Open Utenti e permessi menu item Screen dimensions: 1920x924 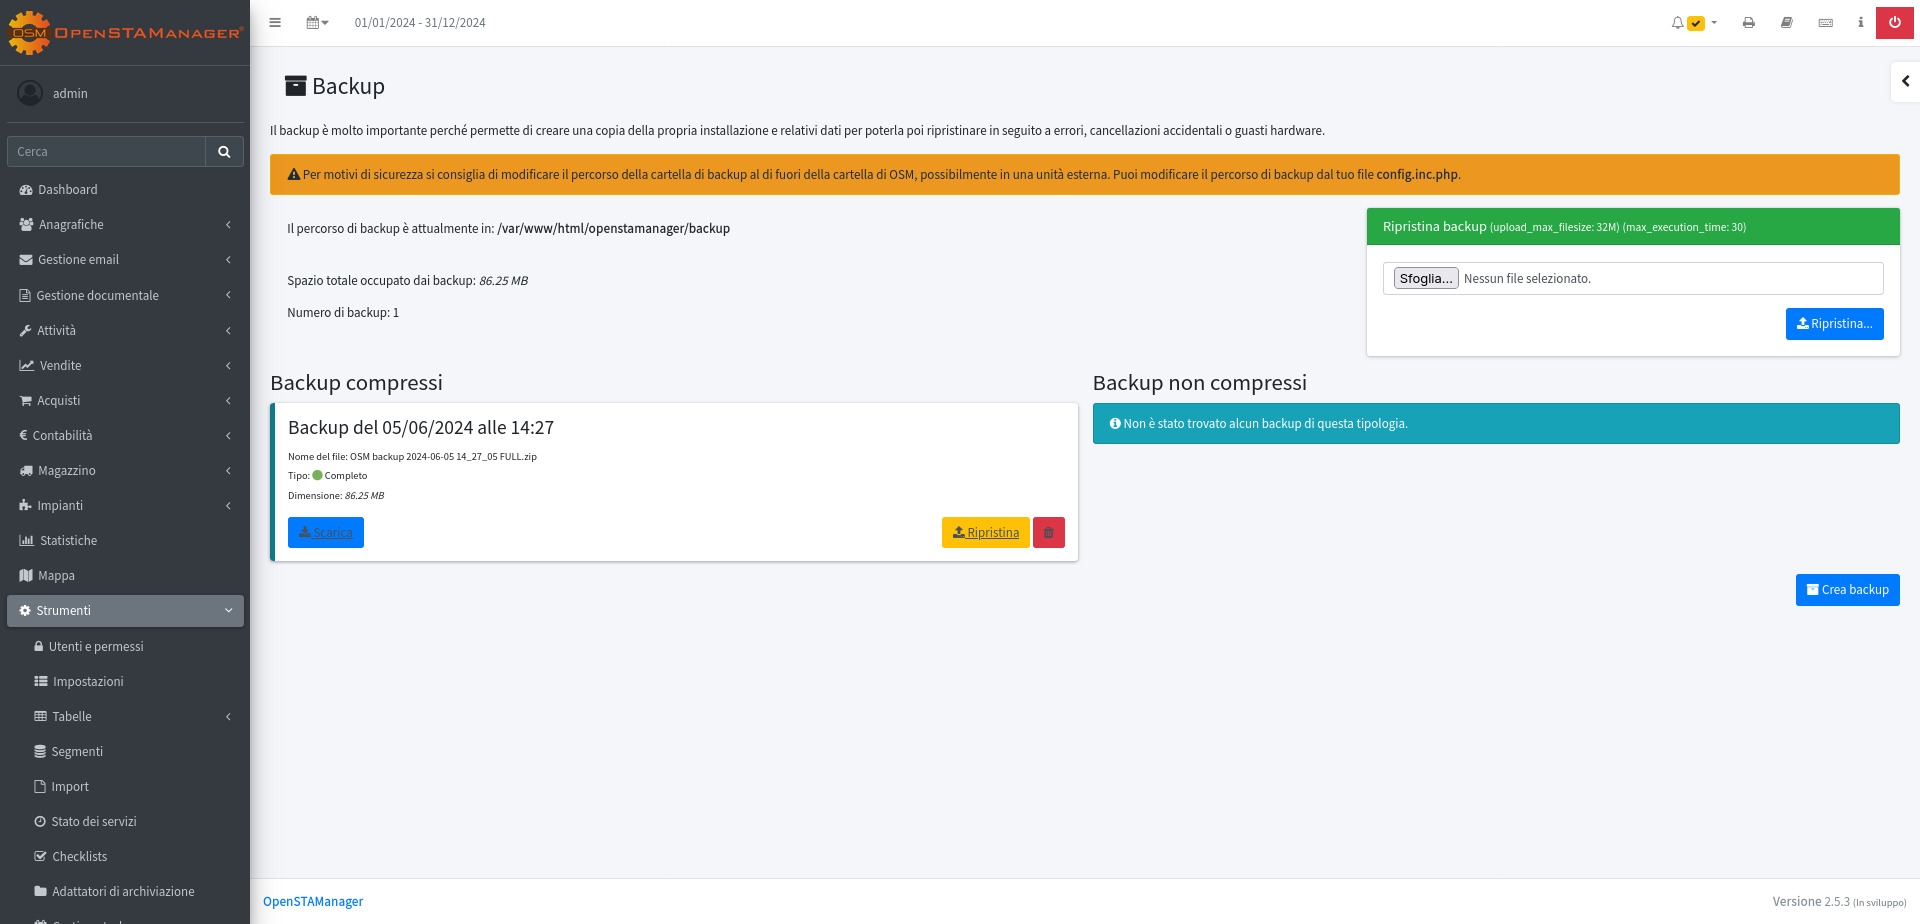point(96,647)
